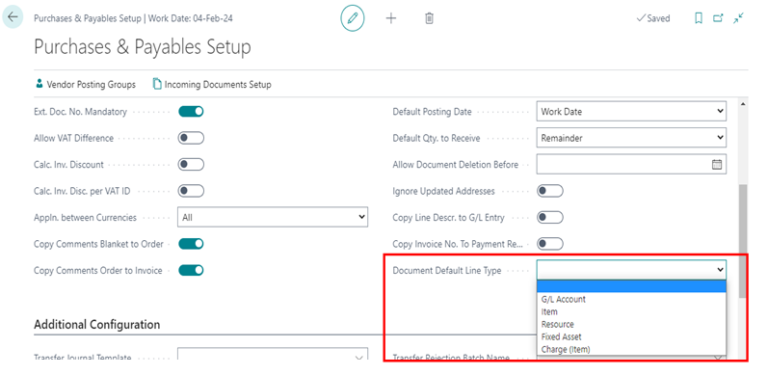Viewport: 768px width, 375px height.
Task: Turn off Copy Comments Blanket to Order
Action: 191,244
